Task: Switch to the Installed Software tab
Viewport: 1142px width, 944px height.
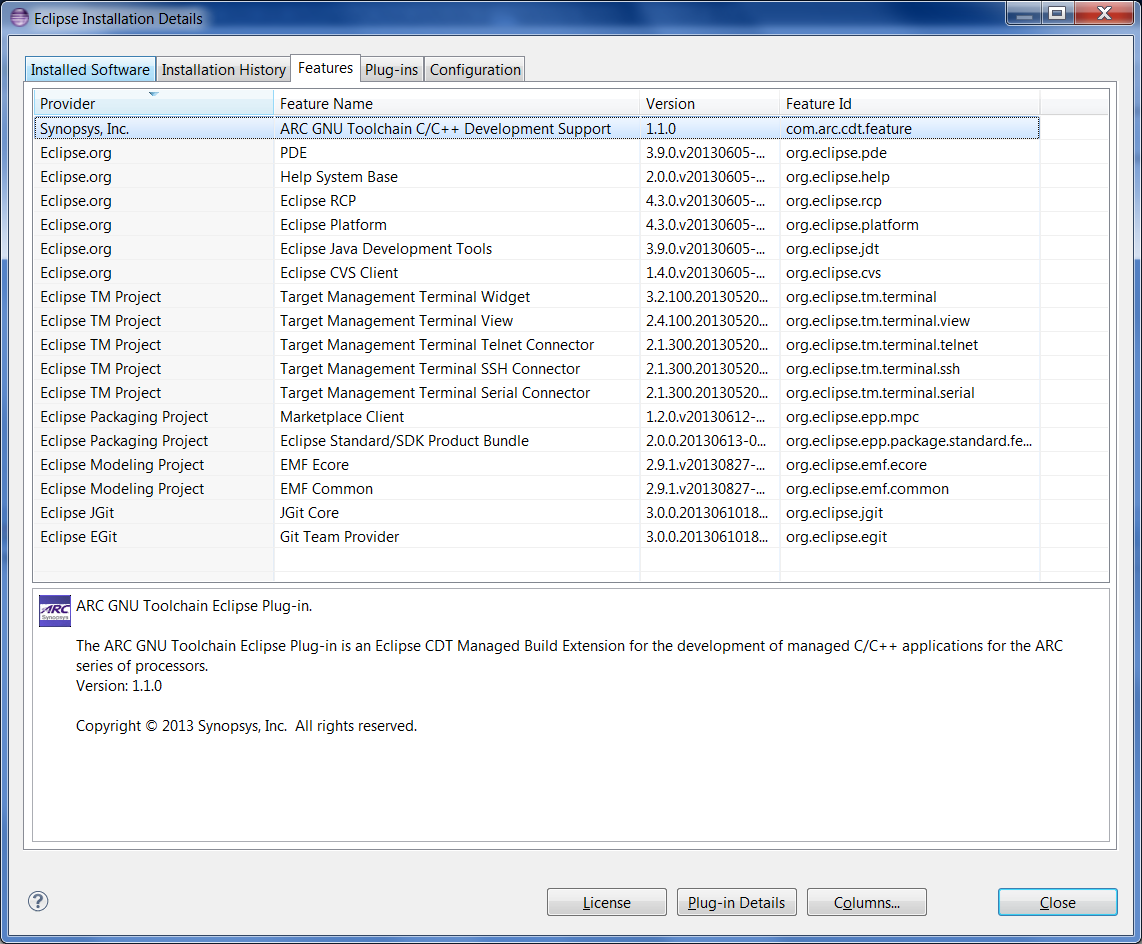Action: tap(90, 70)
